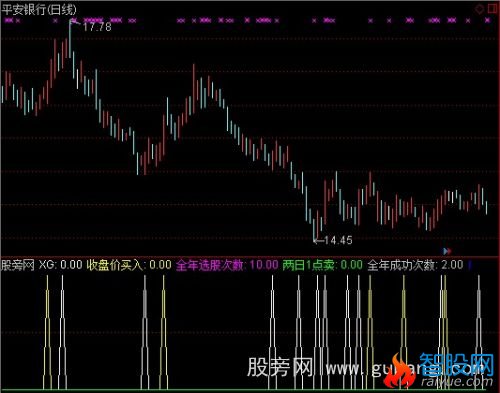Click the diamond icon at chart top-right
Screen dimensions: 500x393
pos(479,9)
